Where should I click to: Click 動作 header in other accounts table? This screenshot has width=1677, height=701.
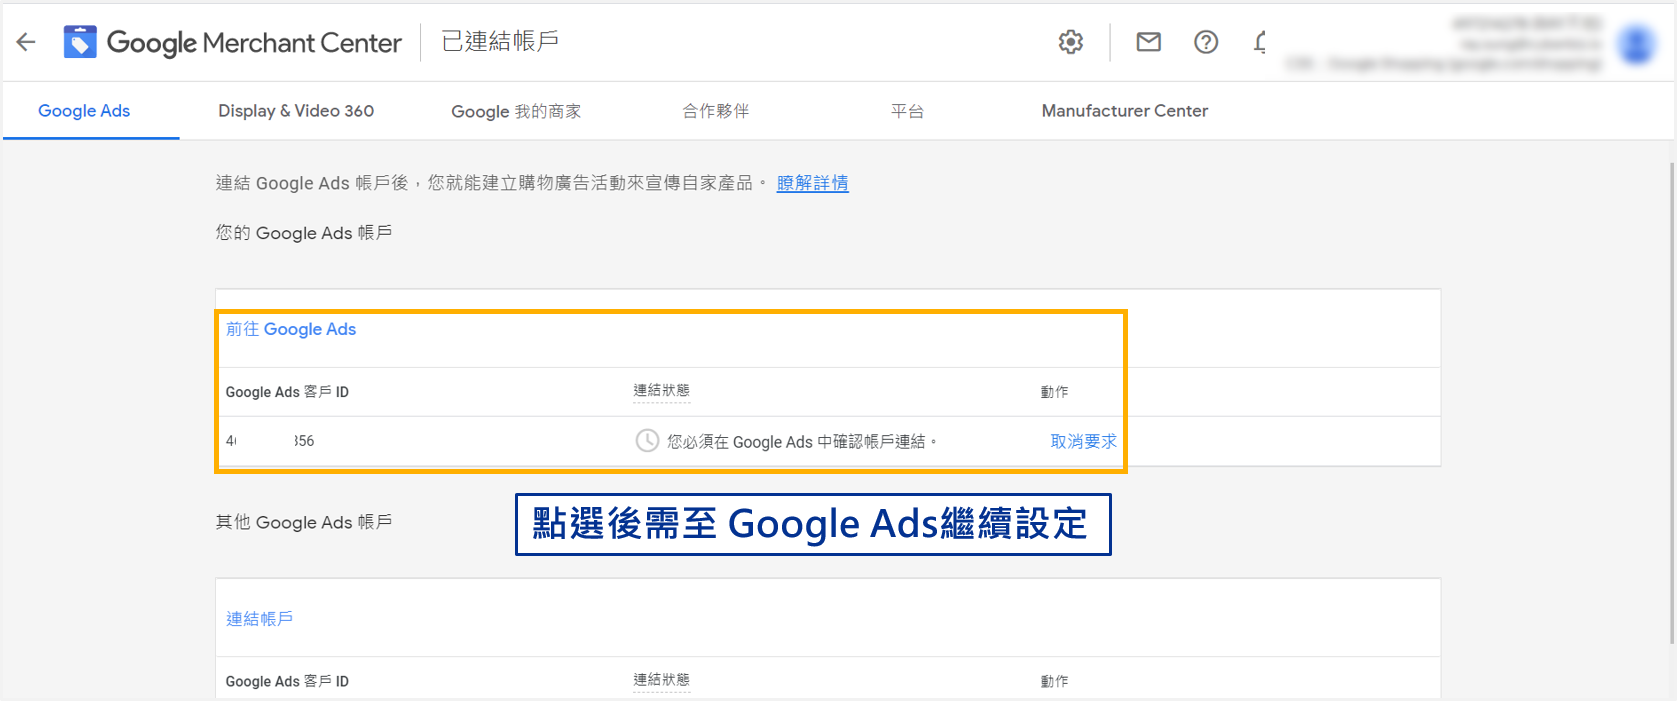(1055, 681)
